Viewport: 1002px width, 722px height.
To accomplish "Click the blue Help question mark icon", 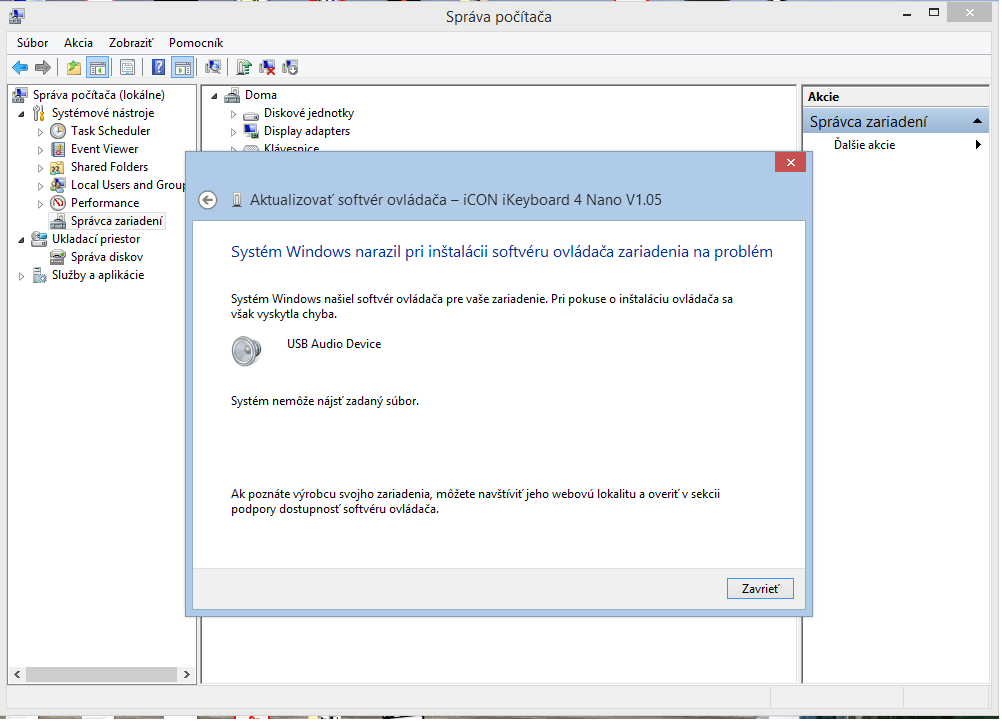I will [x=158, y=67].
